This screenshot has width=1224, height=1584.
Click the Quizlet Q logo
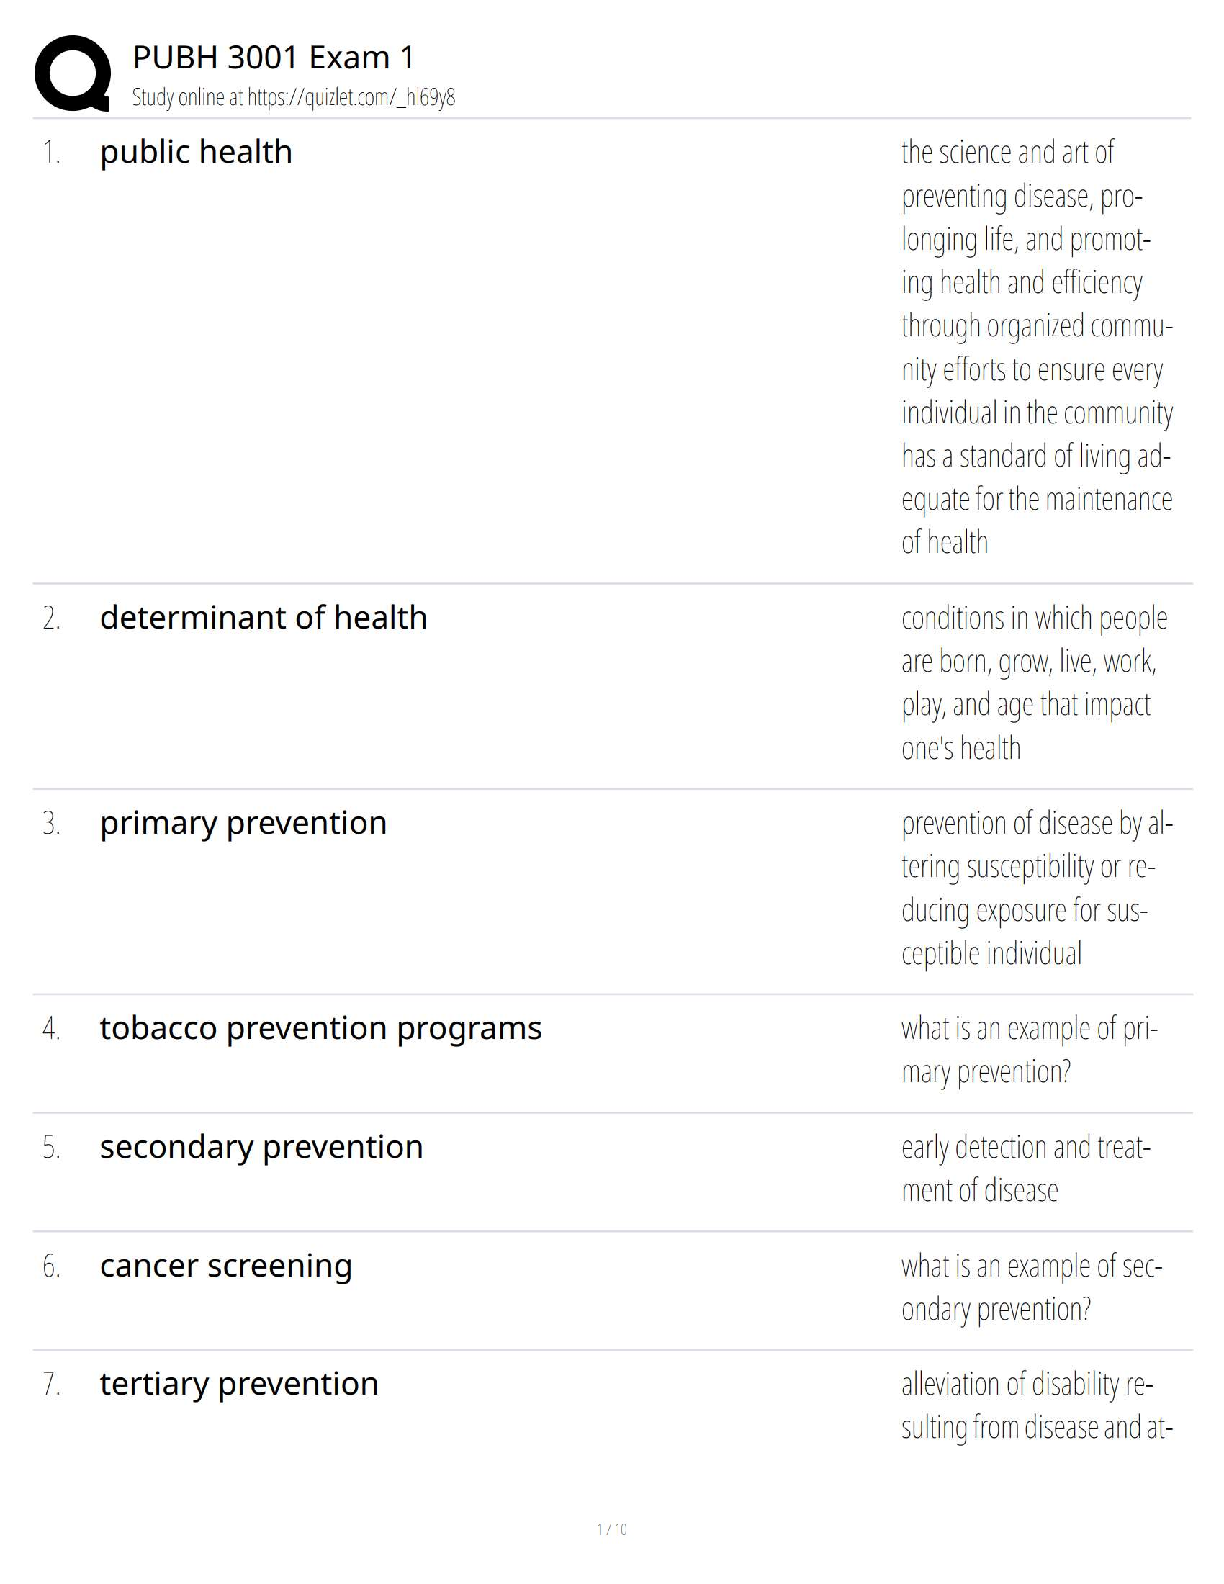[x=72, y=73]
